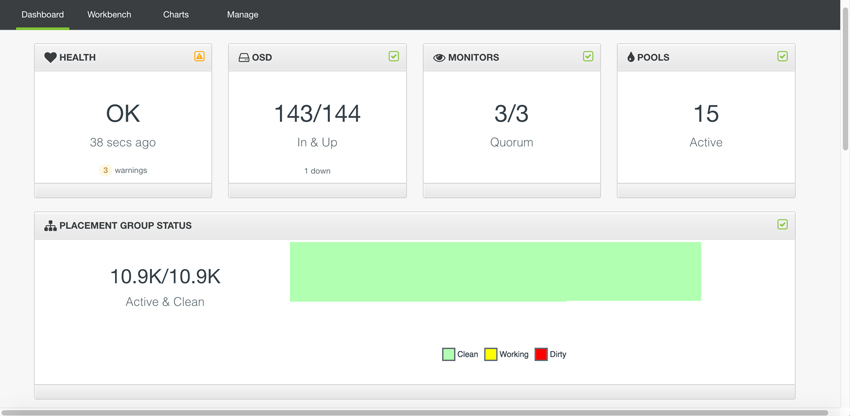Viewport: 850px width, 416px height.
Task: Click the MONITORS card title
Action: coord(474,57)
